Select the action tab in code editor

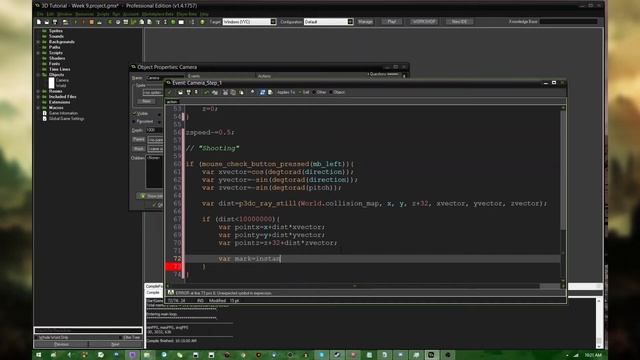pyautogui.click(x=172, y=102)
